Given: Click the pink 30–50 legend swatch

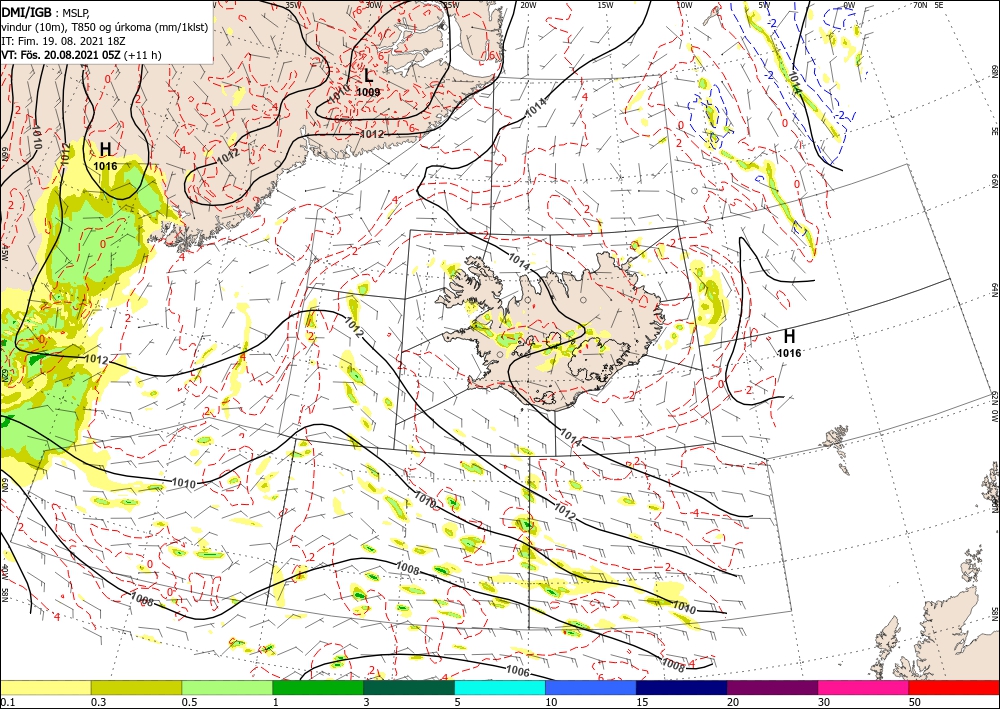Looking at the screenshot, I should pos(864,688).
